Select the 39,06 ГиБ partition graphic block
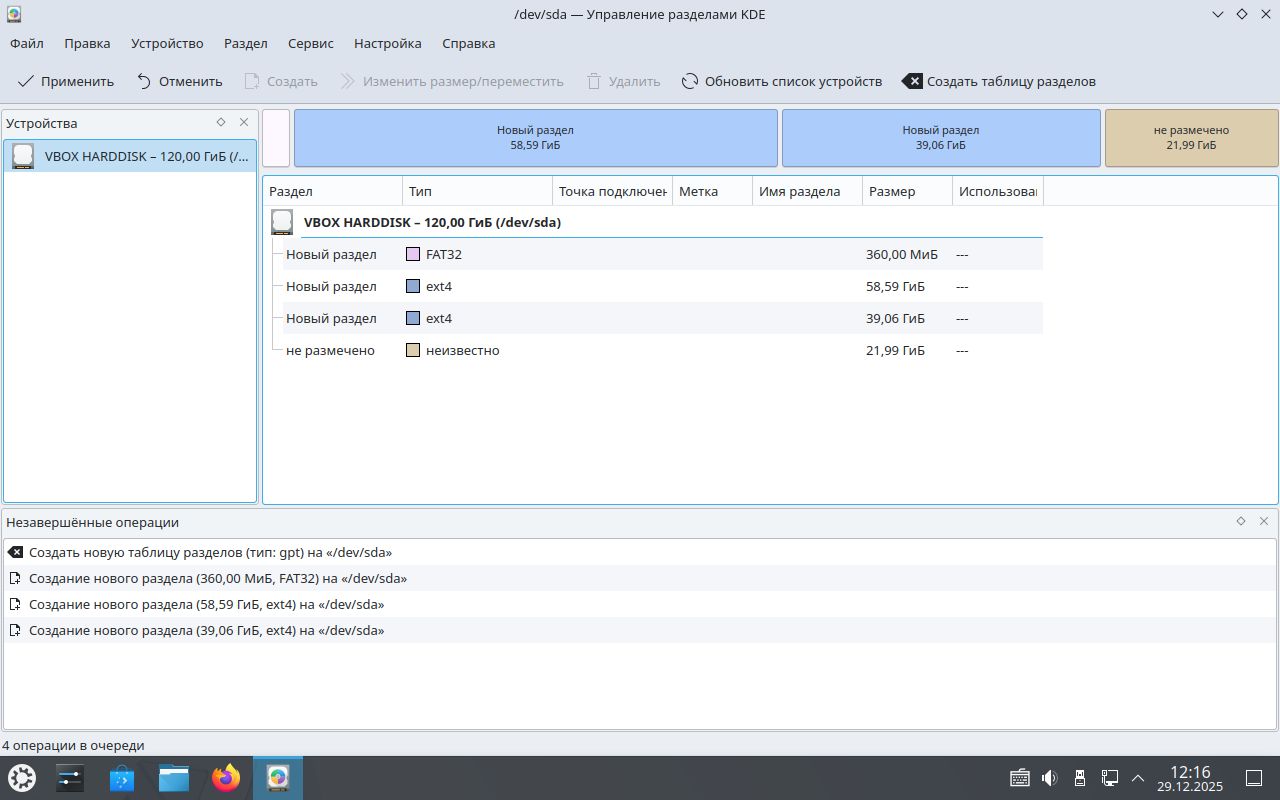The height and width of the screenshot is (800, 1280). tap(941, 138)
